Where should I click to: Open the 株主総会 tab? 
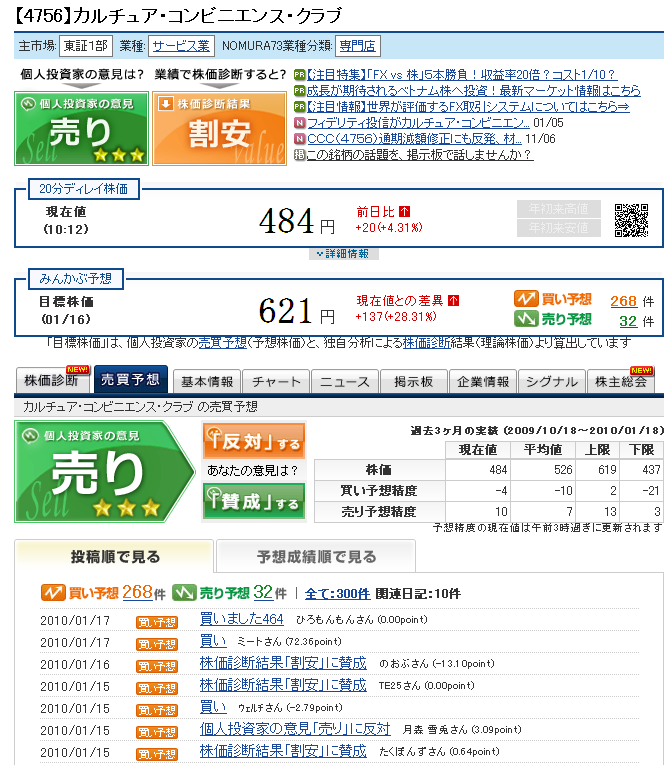tap(622, 382)
